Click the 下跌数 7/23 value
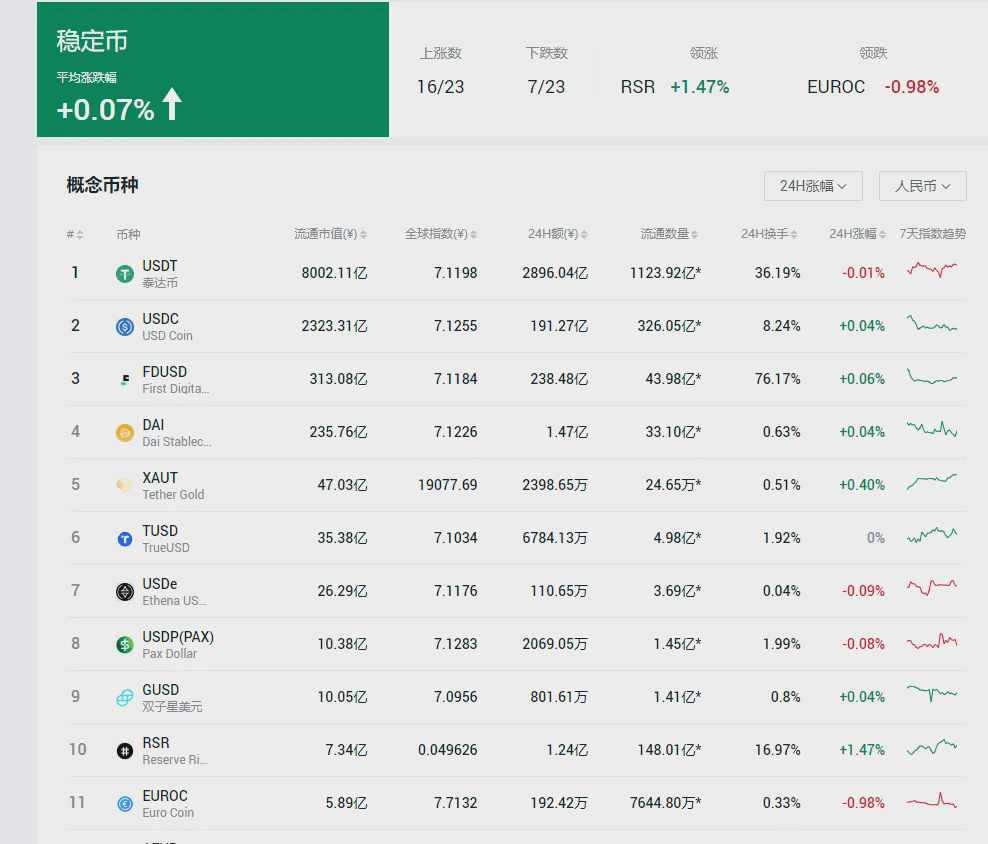The width and height of the screenshot is (988, 844). [546, 86]
